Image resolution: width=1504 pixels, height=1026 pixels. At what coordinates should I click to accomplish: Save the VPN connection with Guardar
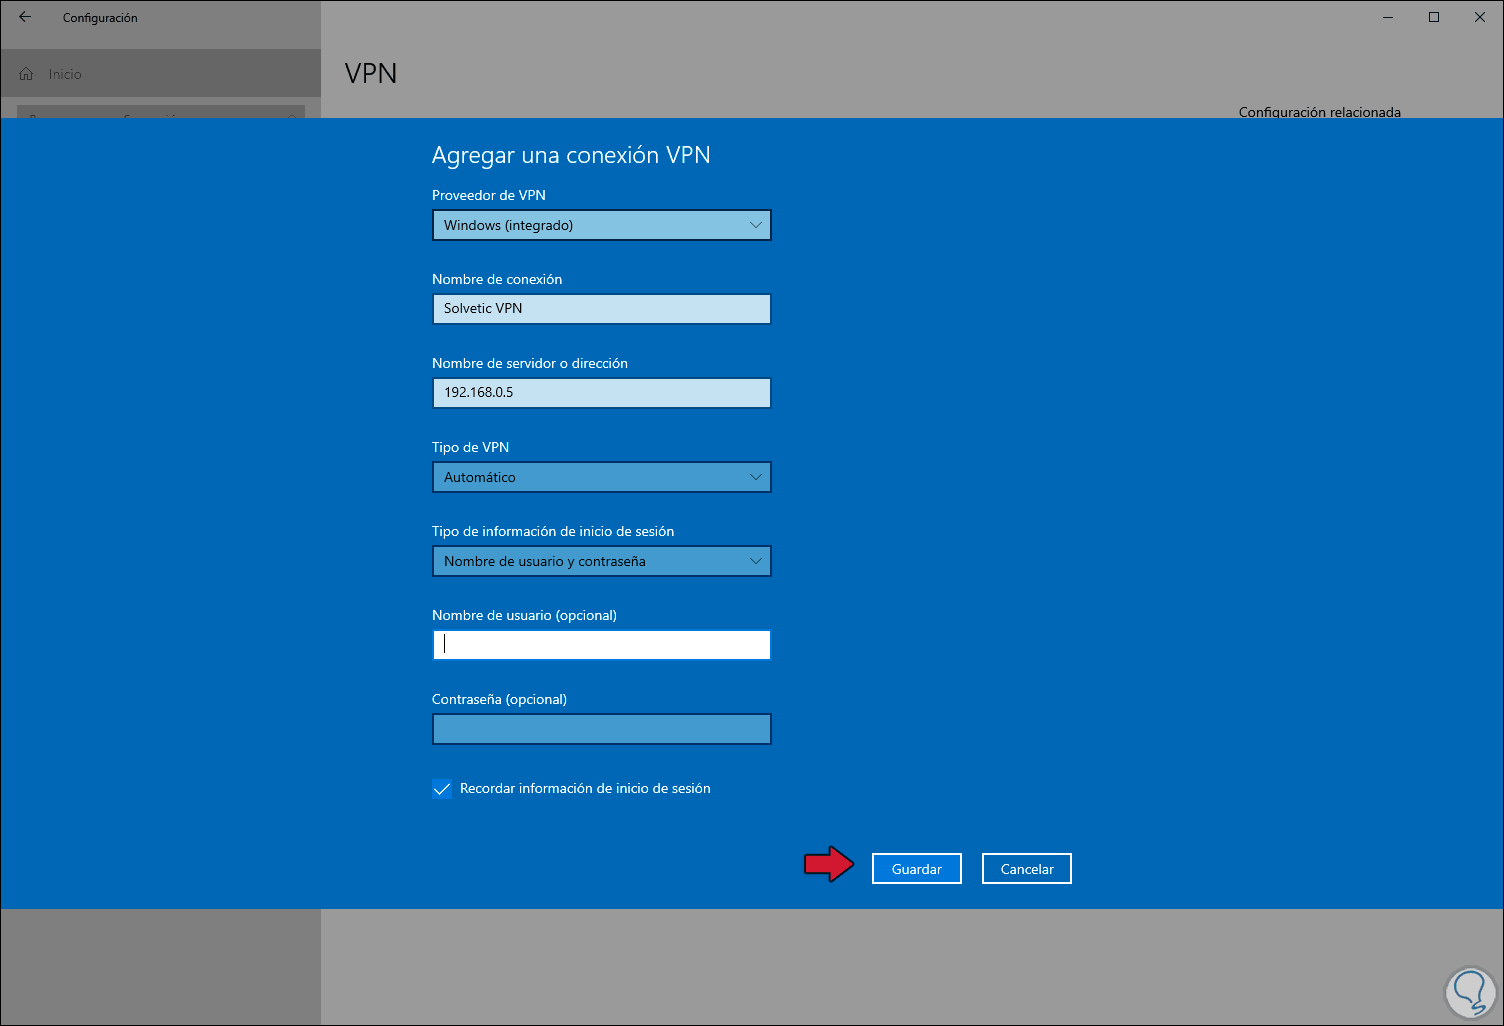917,869
